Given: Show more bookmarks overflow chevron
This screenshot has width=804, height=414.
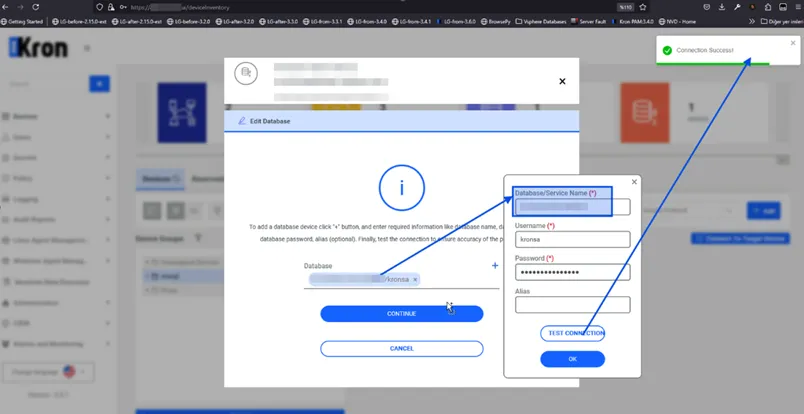Looking at the screenshot, I should click(x=752, y=22).
